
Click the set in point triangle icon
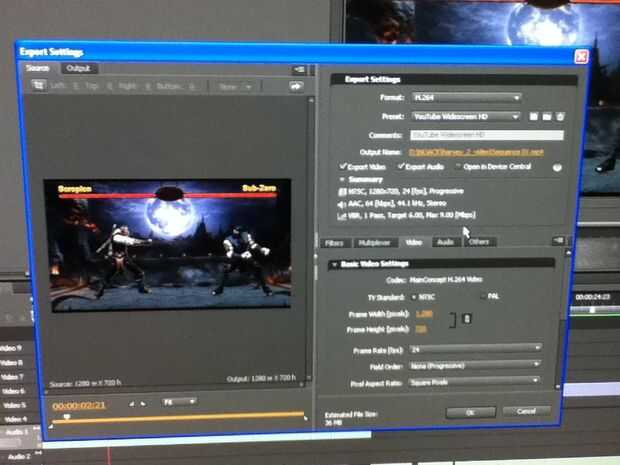pyautogui.click(x=132, y=404)
